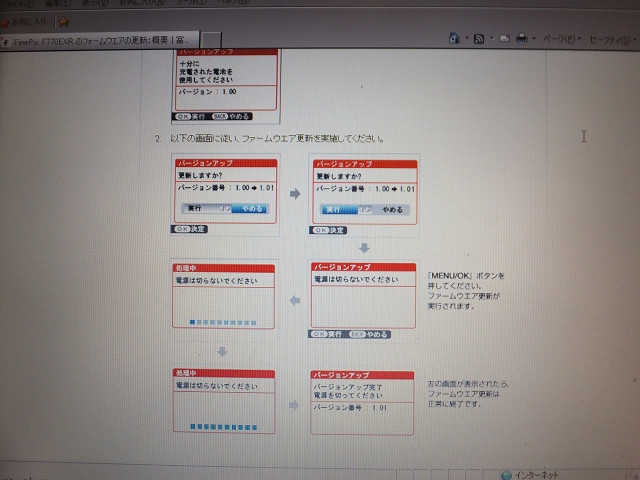Image resolution: width=640 pixels, height=480 pixels.
Task: Open the セーフティ(S) menu
Action: (x=612, y=40)
